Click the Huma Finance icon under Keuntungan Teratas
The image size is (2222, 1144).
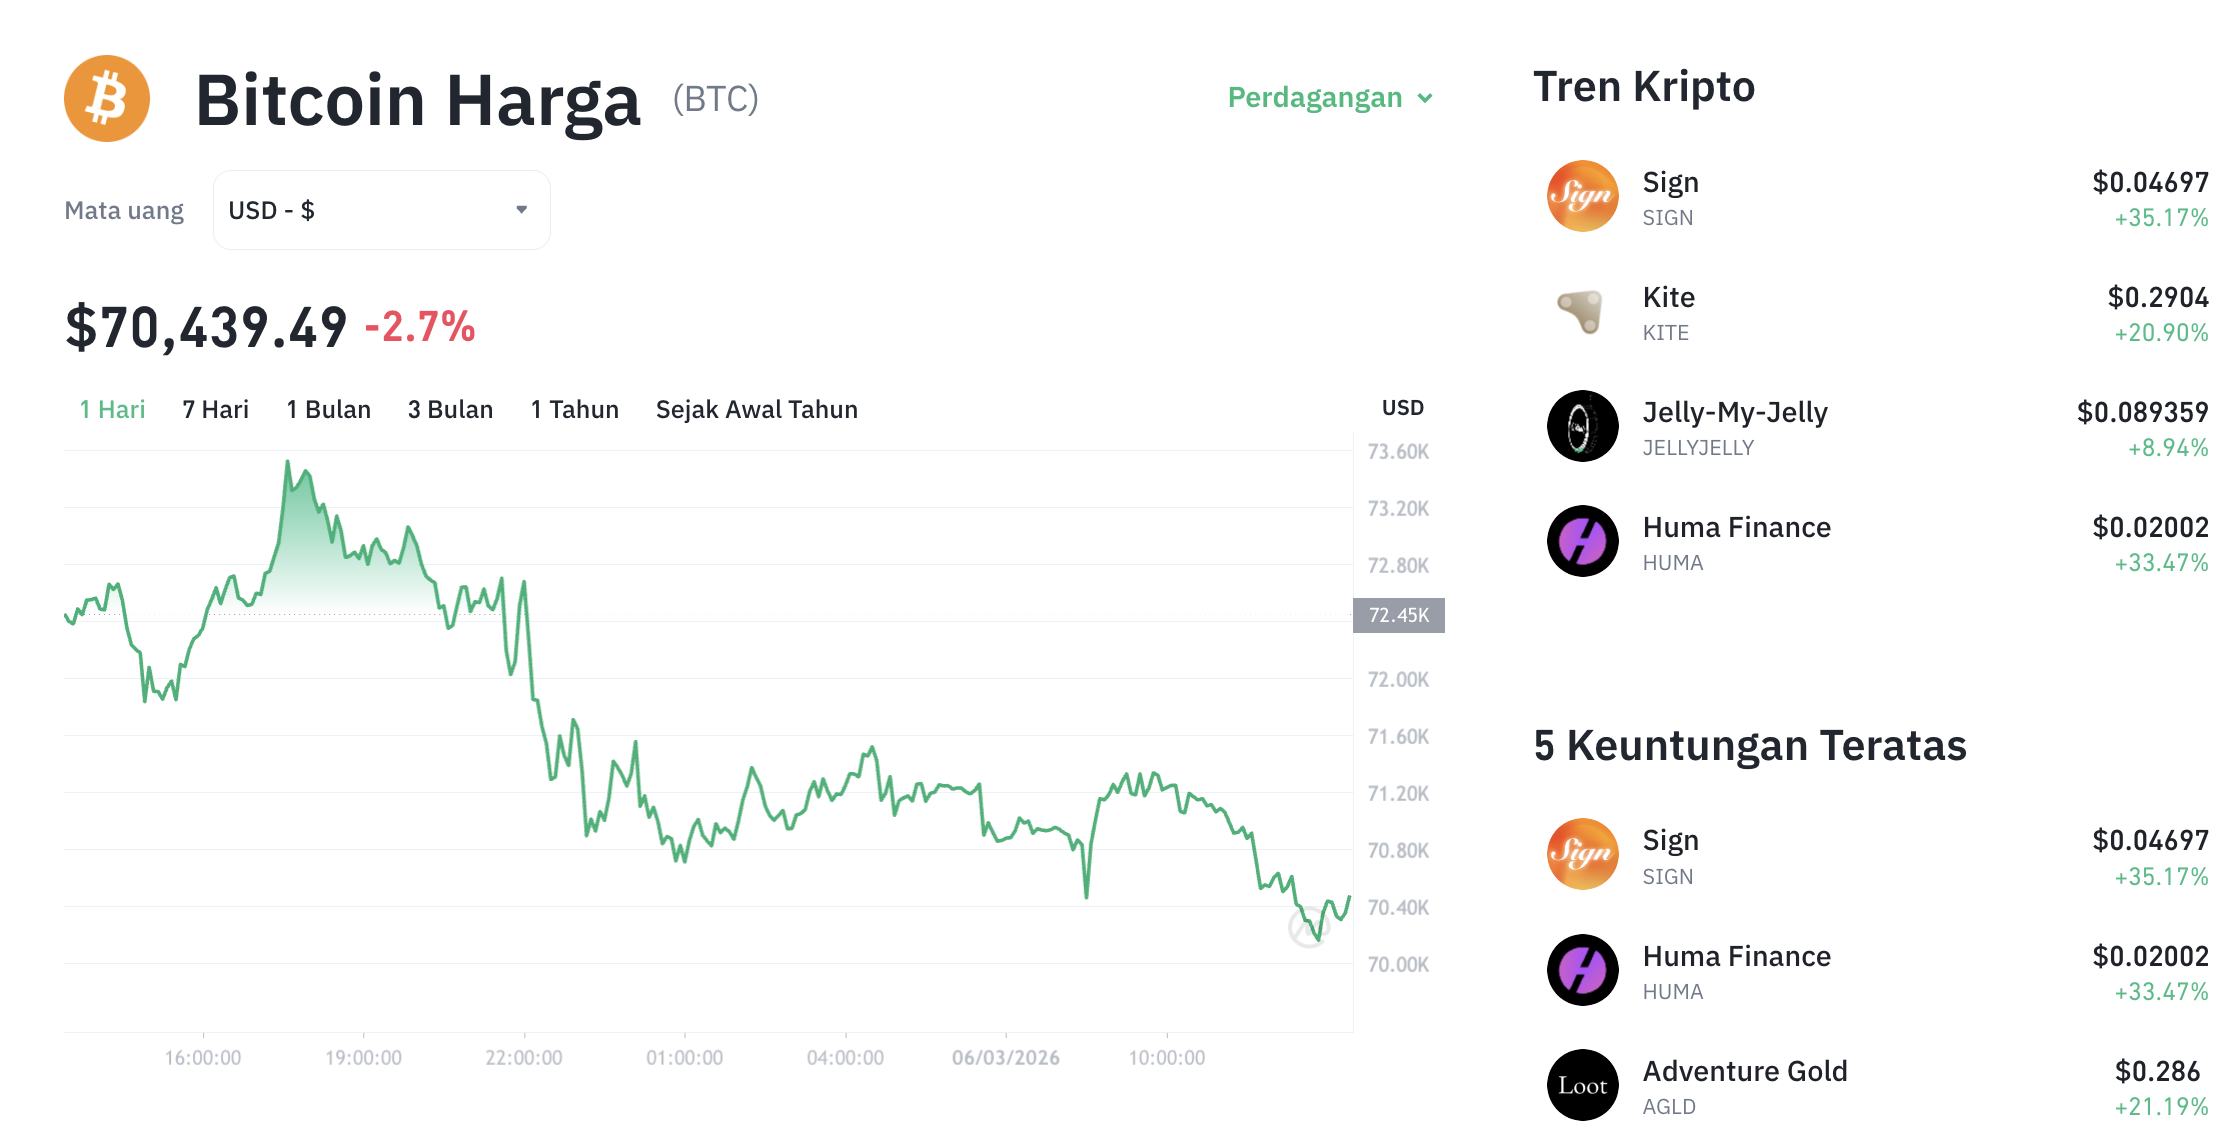pyautogui.click(x=1582, y=970)
